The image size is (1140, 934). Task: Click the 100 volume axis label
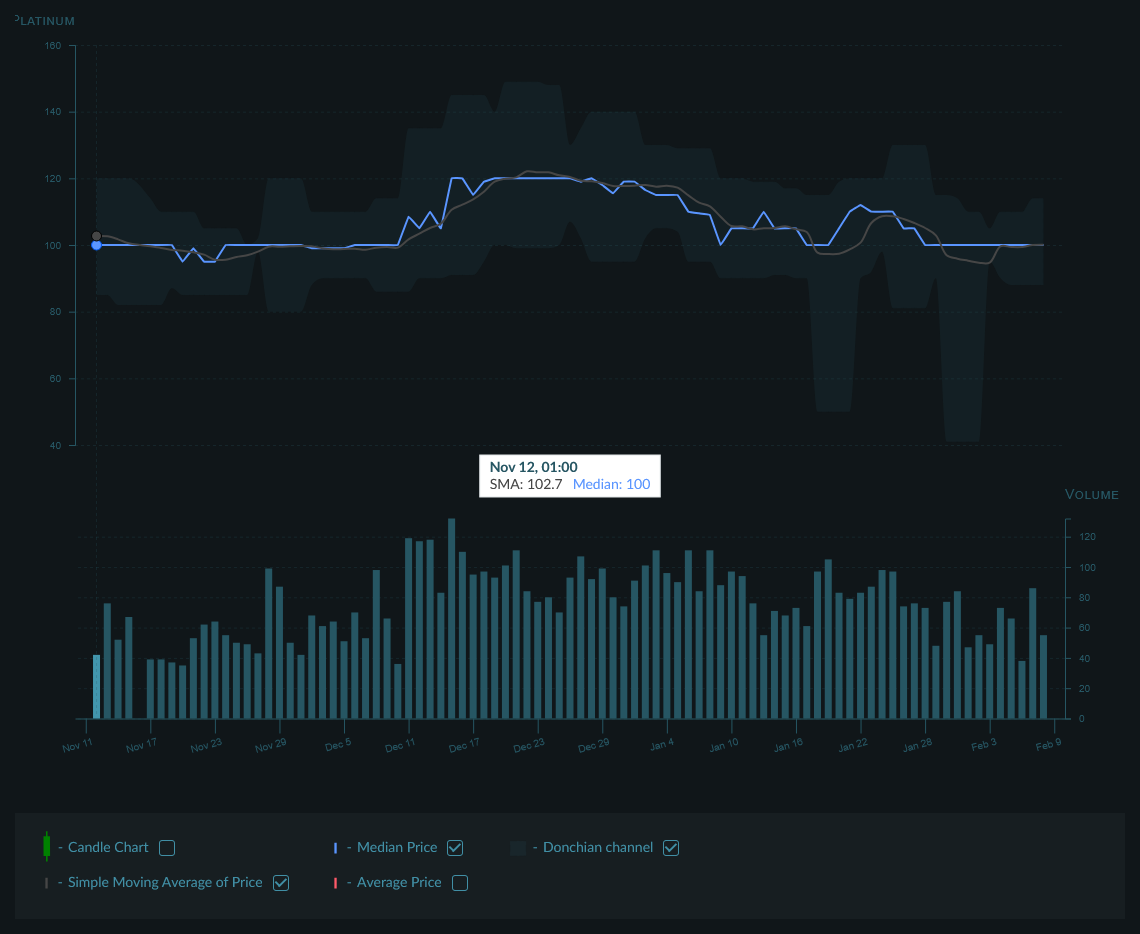(1087, 568)
